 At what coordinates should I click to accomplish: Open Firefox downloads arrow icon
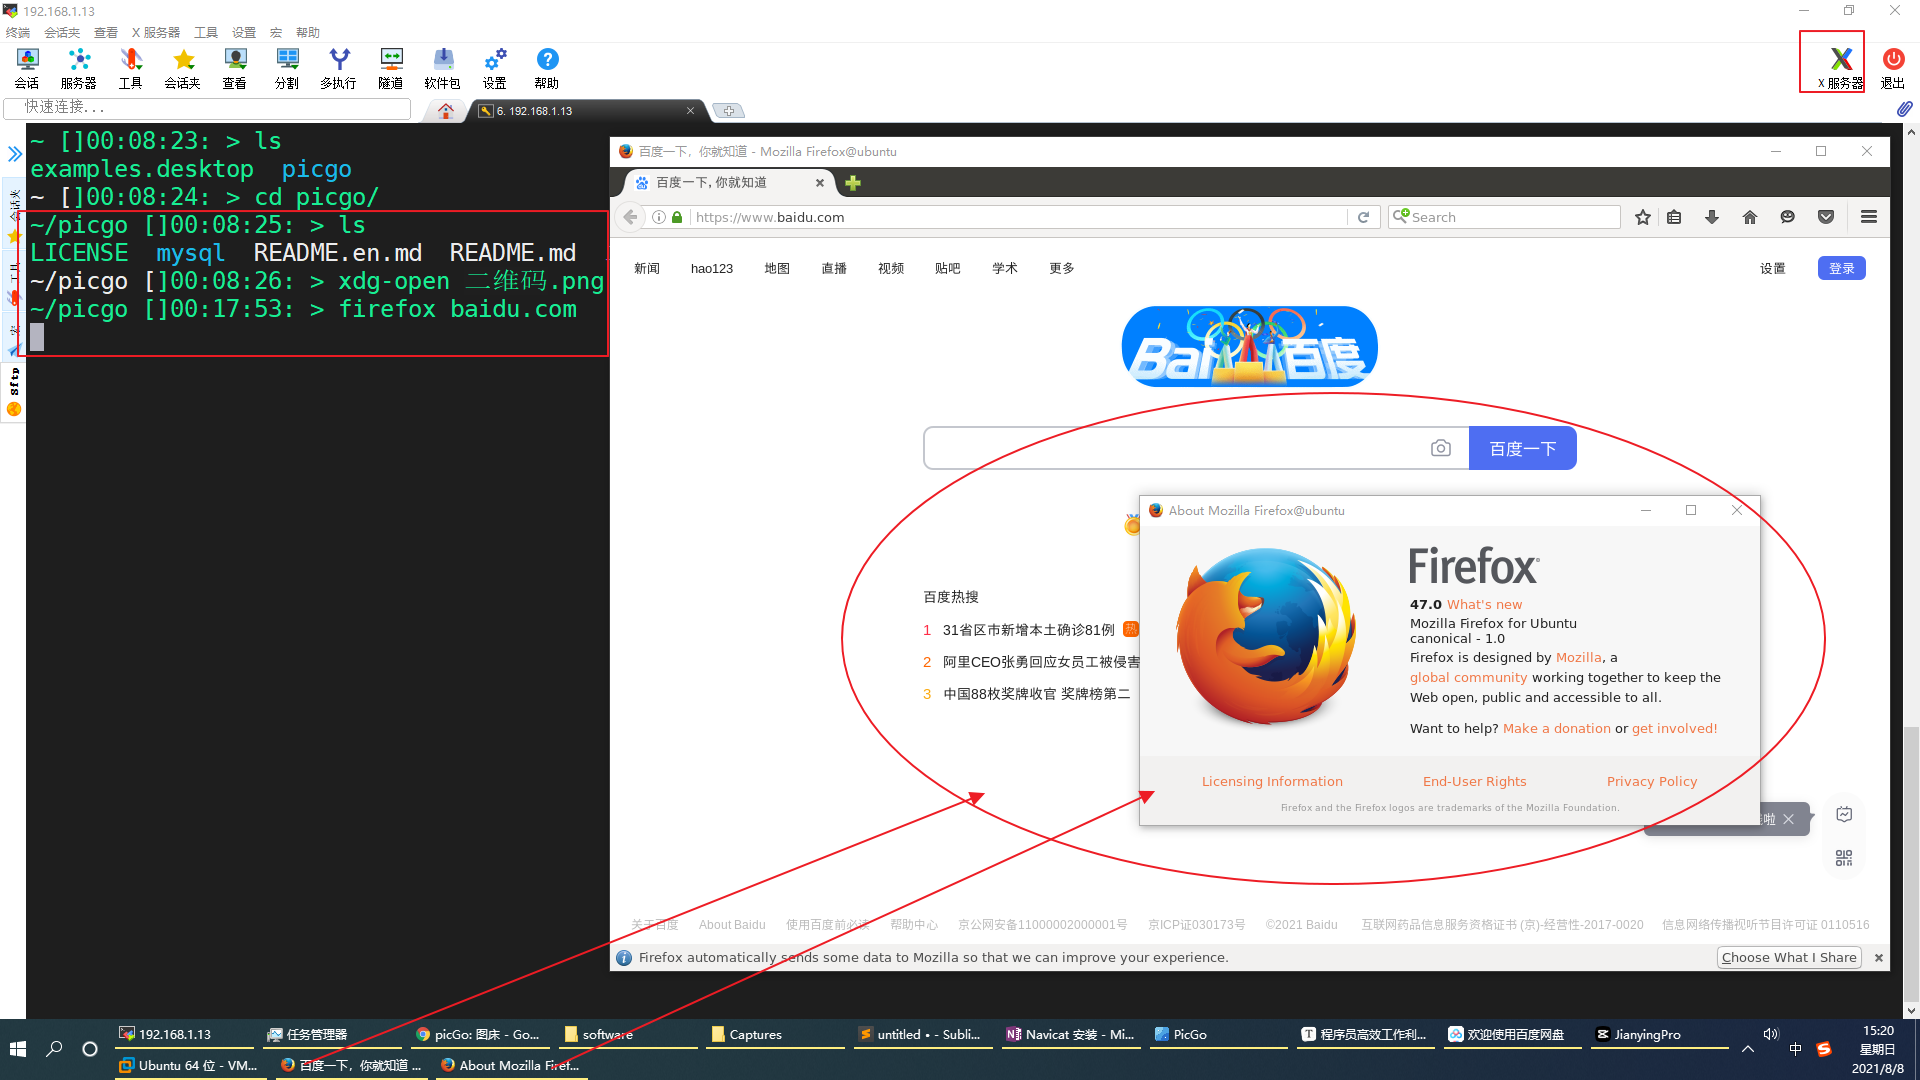1712,217
